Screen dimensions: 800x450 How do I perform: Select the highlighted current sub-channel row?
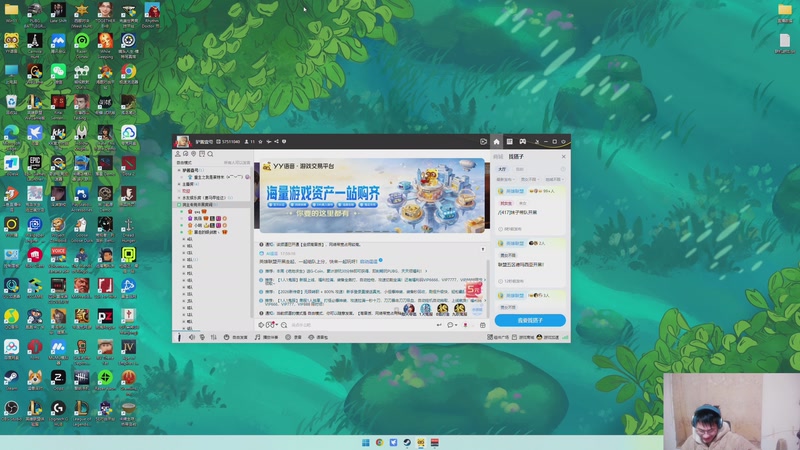pyautogui.click(x=212, y=205)
